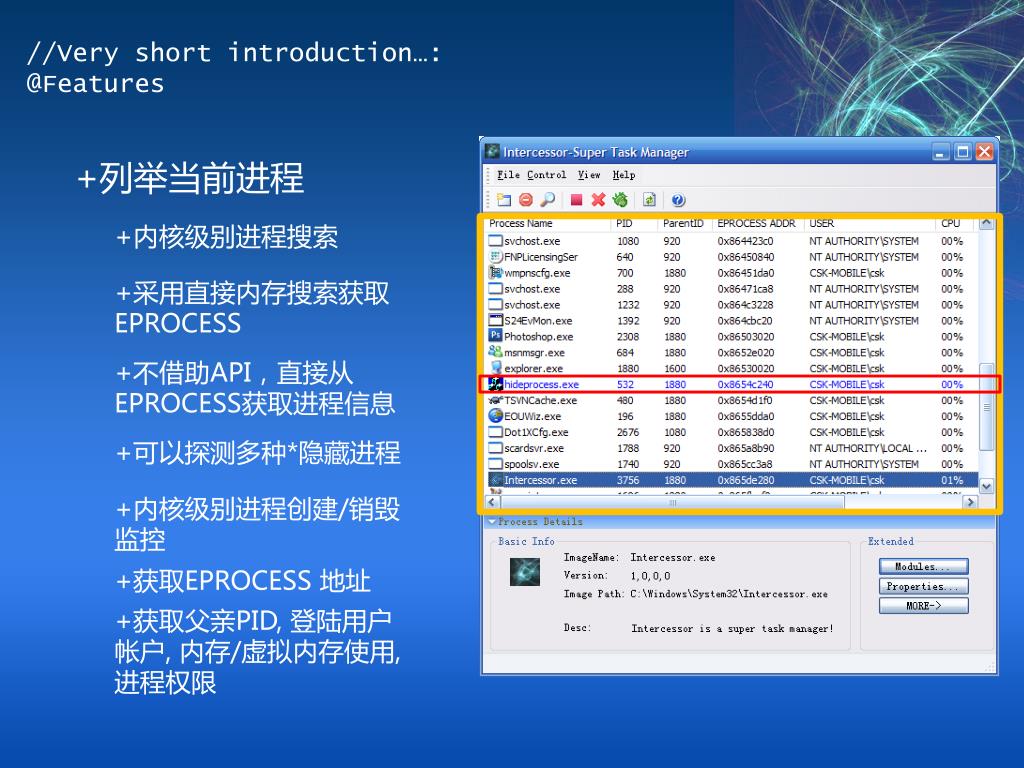Click the S24EvMon.exe process icon
Screen dimensions: 1024x768
[495, 320]
